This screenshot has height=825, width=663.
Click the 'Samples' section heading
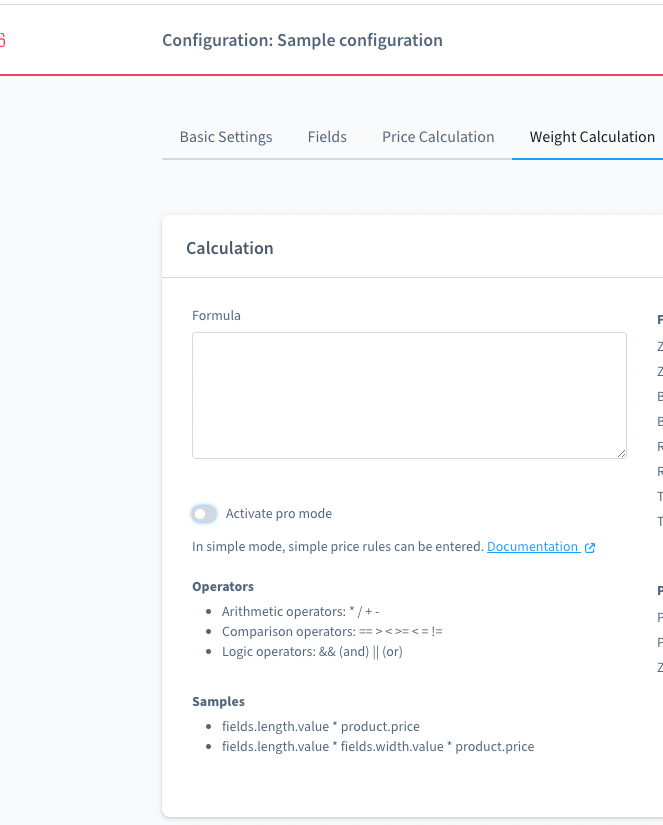(x=218, y=702)
